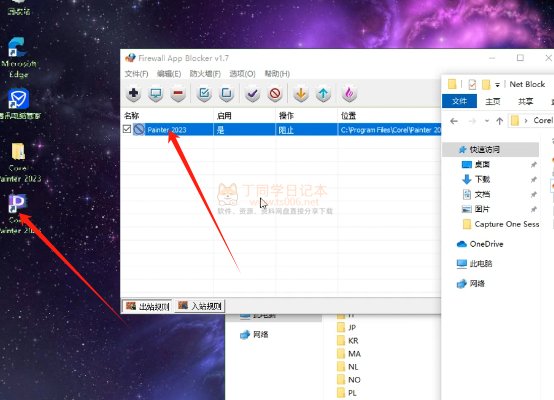Open the 共享 tab in Net Block window
554x400 pixels.
coord(525,102)
